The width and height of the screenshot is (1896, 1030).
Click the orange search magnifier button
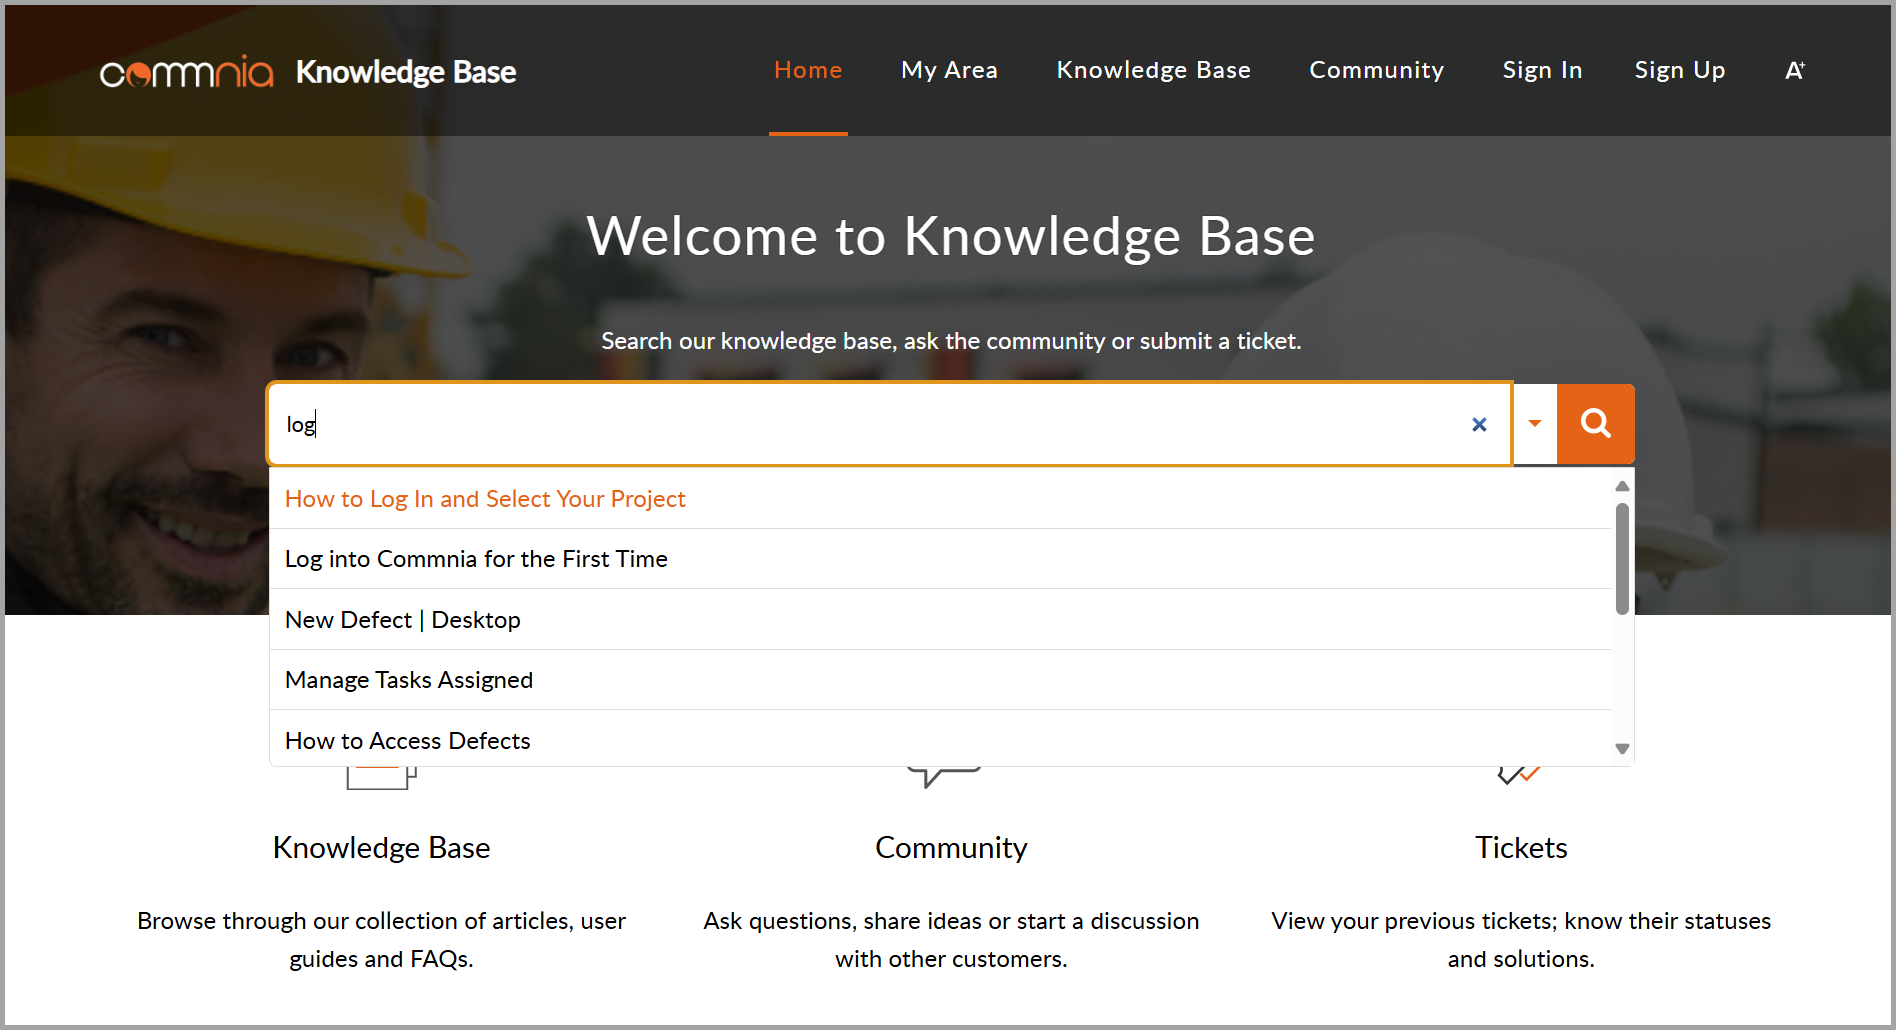[1595, 424]
